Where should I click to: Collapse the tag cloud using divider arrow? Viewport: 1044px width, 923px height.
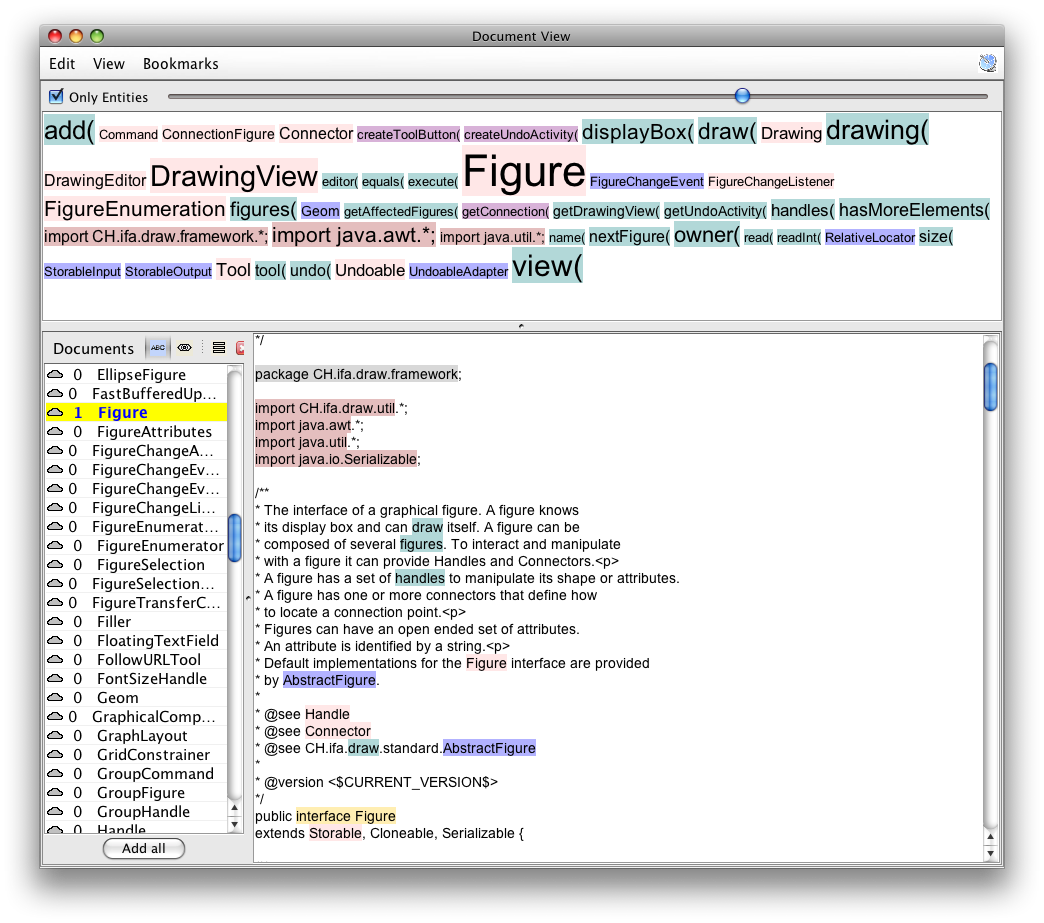tap(521, 326)
